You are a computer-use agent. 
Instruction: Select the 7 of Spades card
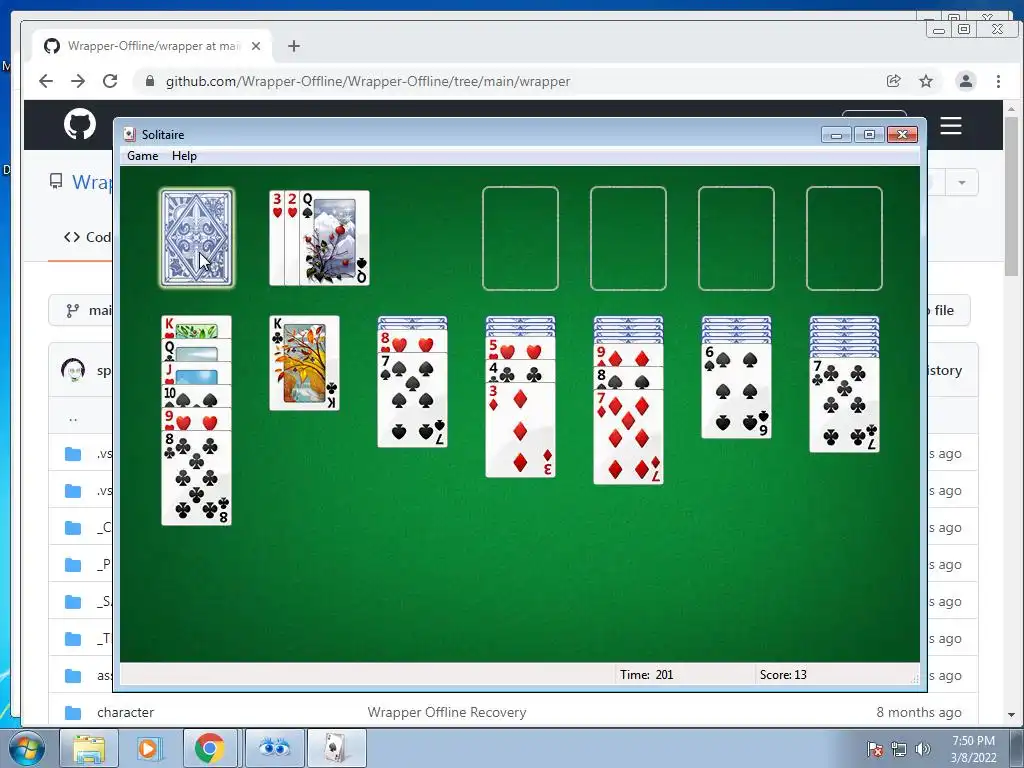point(413,400)
